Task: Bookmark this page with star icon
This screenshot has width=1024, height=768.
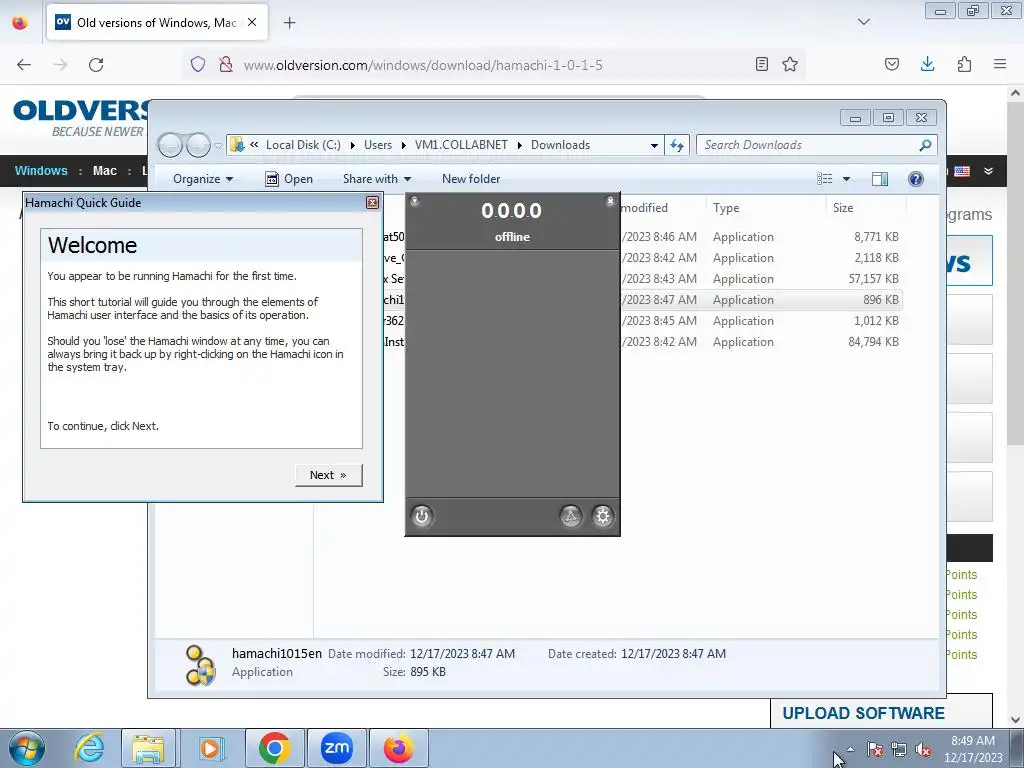Action: pos(790,64)
